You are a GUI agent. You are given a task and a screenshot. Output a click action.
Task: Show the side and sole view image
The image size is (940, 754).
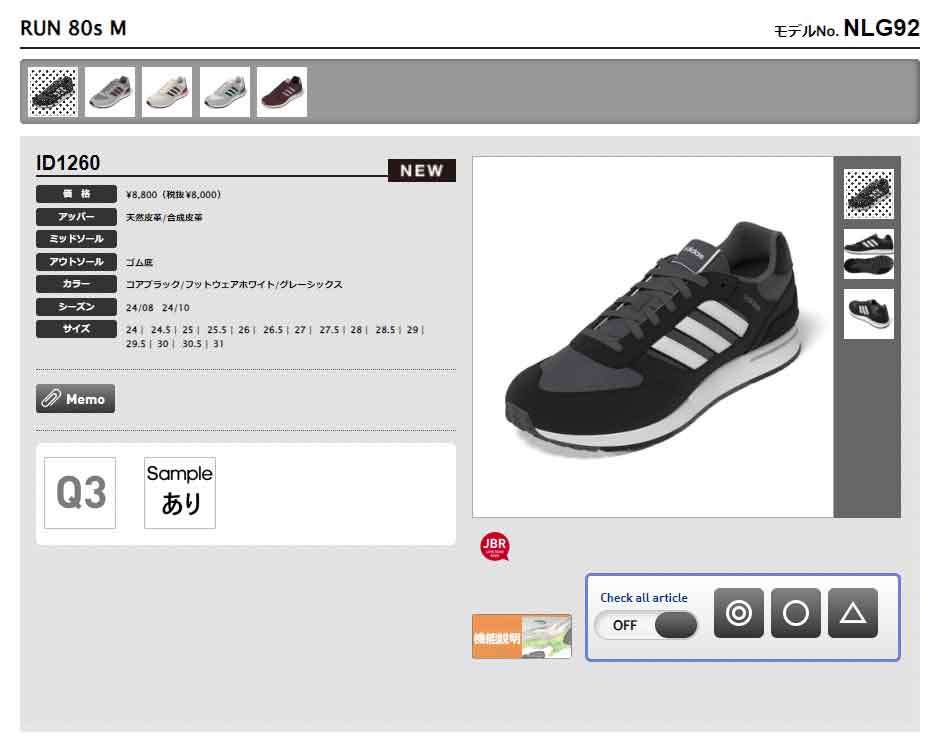[x=869, y=254]
